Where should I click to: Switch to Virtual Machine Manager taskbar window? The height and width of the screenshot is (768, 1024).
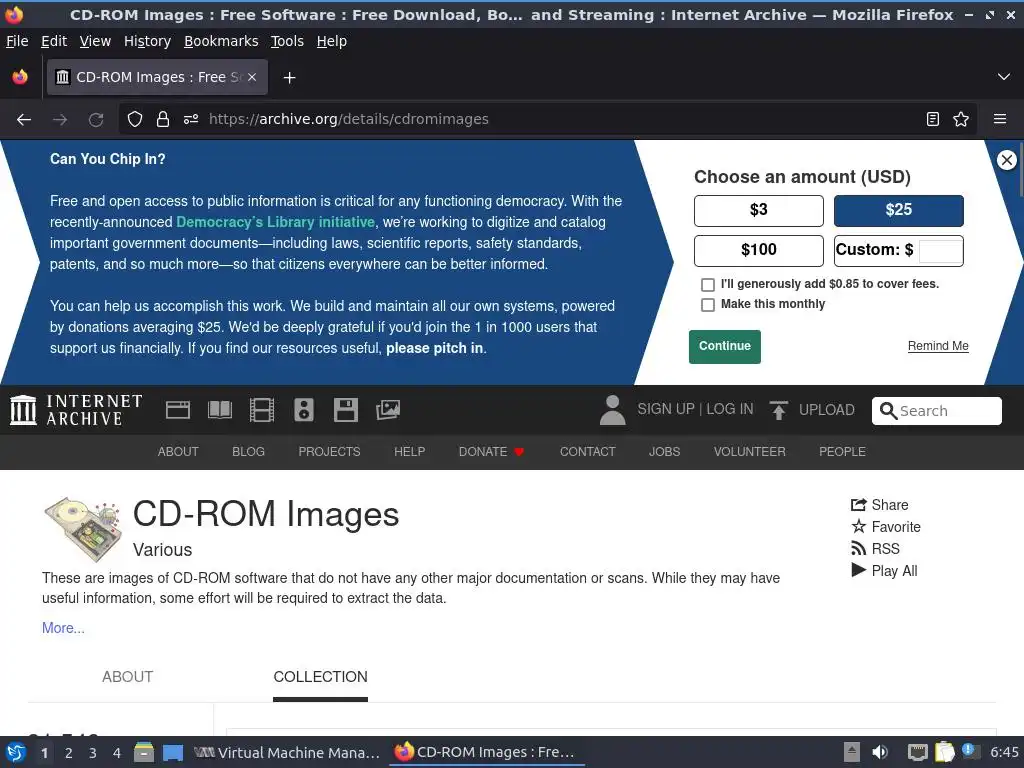click(x=287, y=752)
